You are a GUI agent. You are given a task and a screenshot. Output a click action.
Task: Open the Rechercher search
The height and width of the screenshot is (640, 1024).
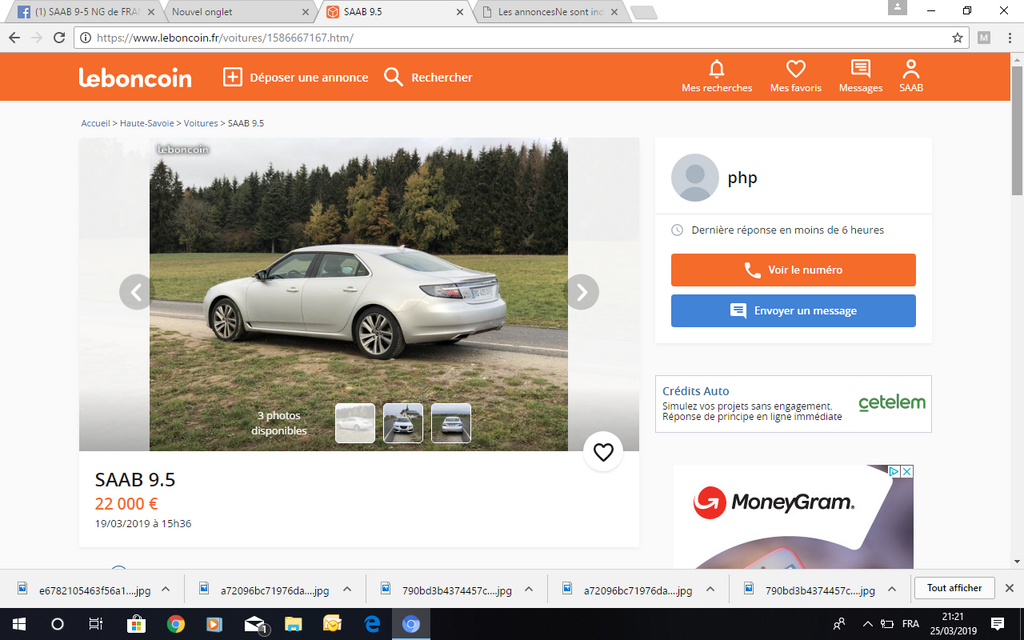click(428, 77)
